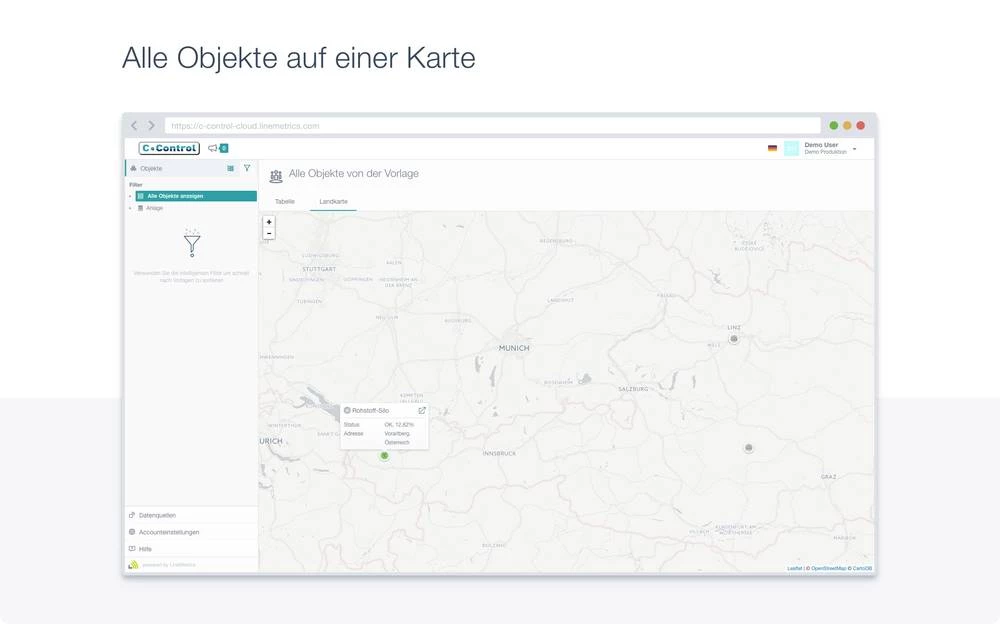Click the megaphone announcements icon
The width and height of the screenshot is (1000, 624).
213,148
